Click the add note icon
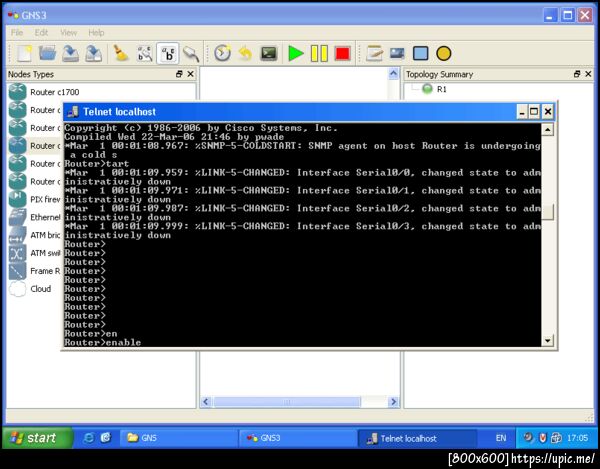Image resolution: width=600 pixels, height=469 pixels. point(374,53)
